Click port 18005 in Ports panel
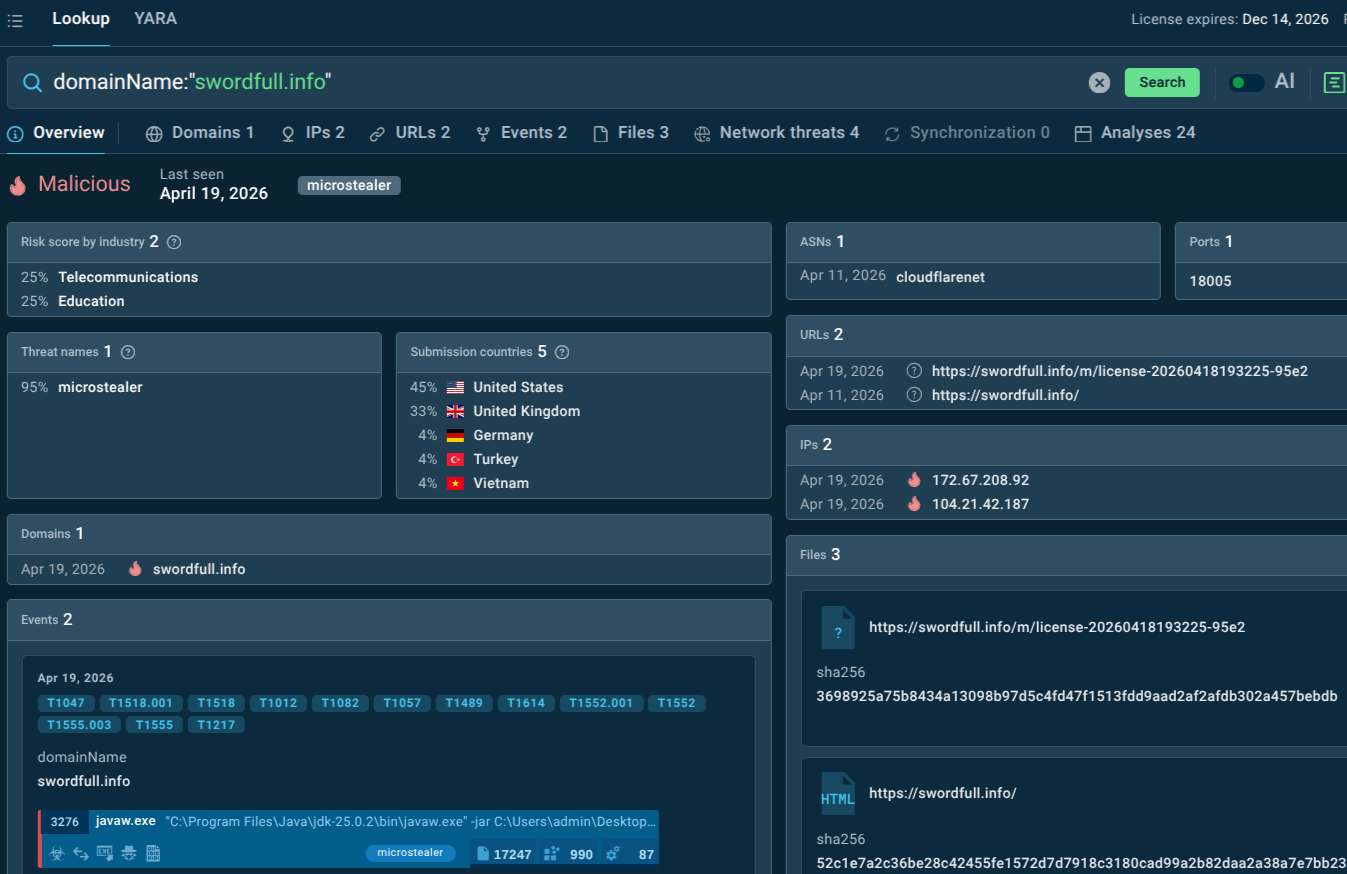Screen dimensions: 1347x874 (1210, 281)
